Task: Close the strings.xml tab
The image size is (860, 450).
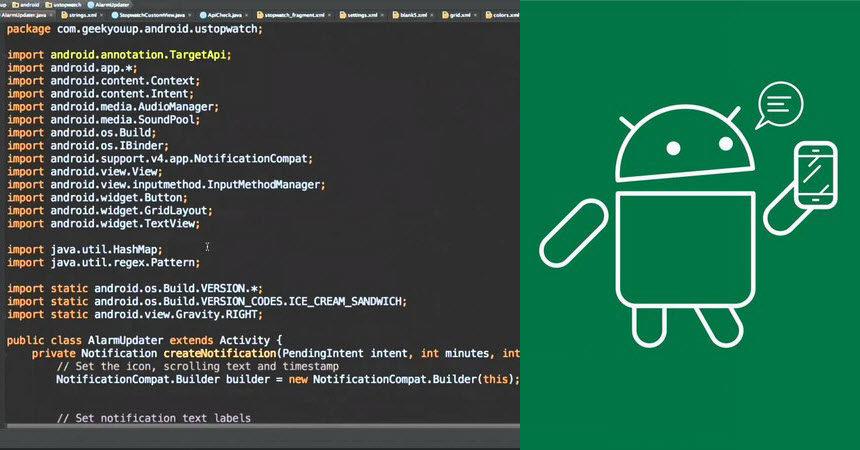Action: (101, 15)
